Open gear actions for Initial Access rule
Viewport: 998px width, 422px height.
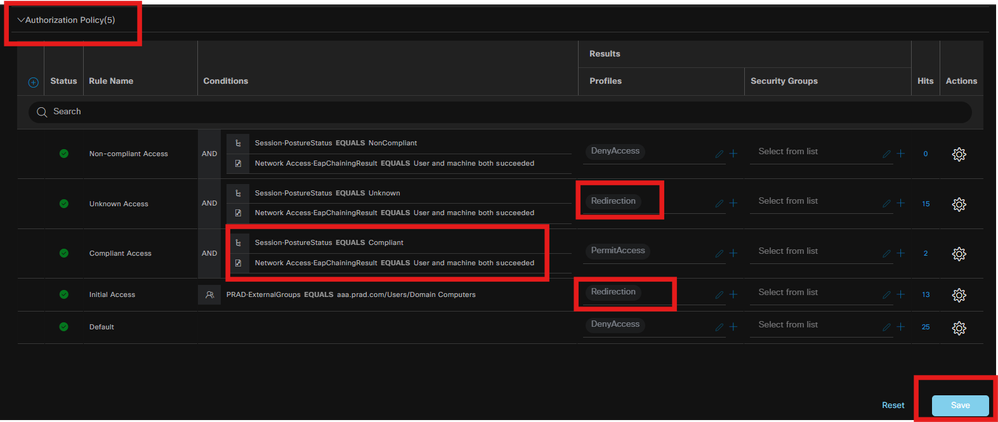959,295
